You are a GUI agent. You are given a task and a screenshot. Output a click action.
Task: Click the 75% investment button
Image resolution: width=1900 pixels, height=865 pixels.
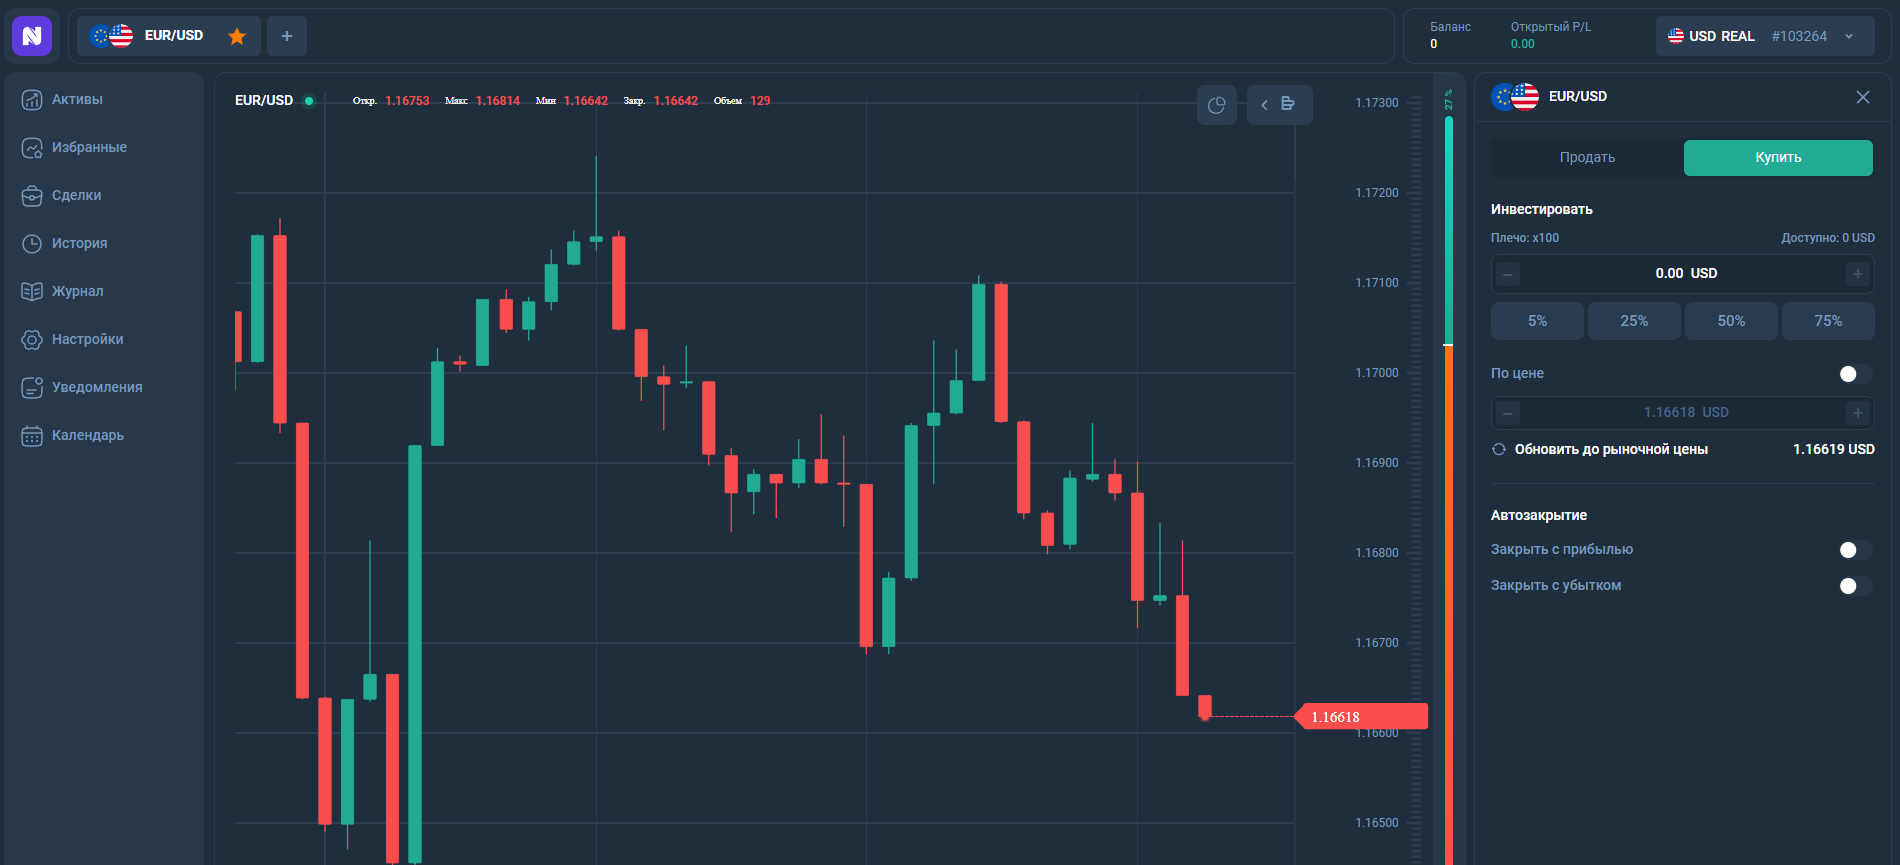tap(1828, 321)
